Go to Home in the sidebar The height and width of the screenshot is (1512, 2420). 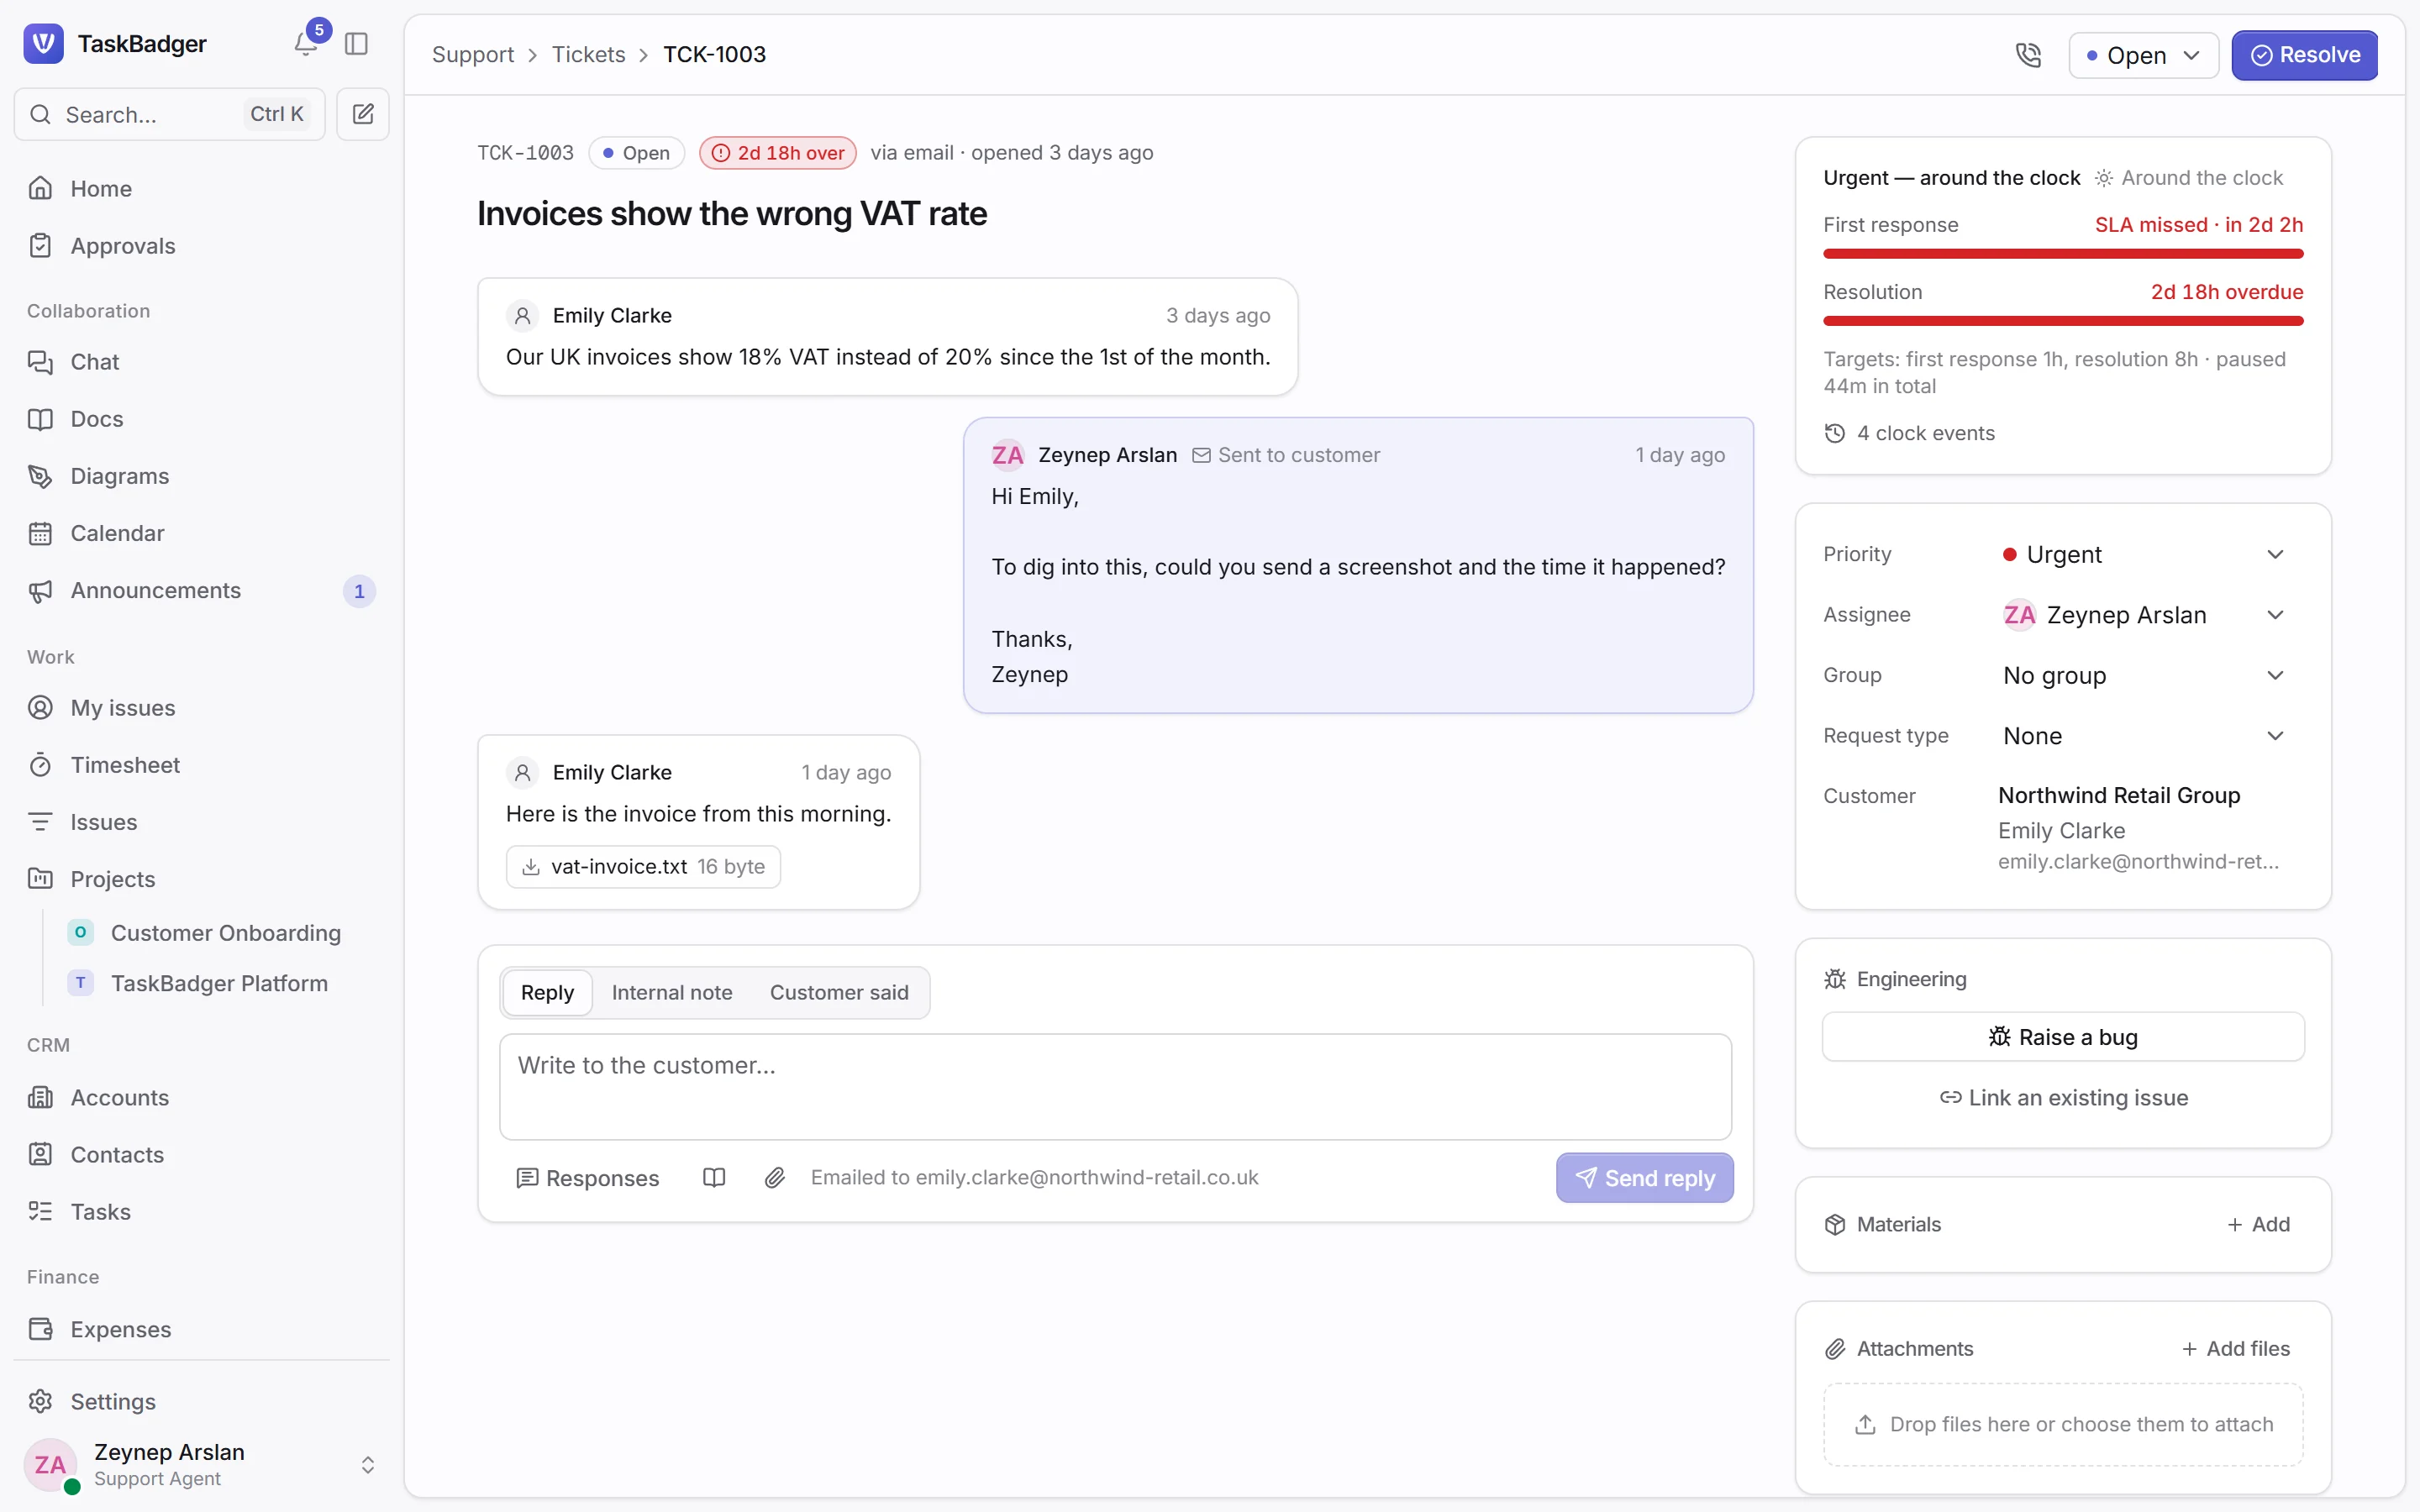tap(201, 189)
